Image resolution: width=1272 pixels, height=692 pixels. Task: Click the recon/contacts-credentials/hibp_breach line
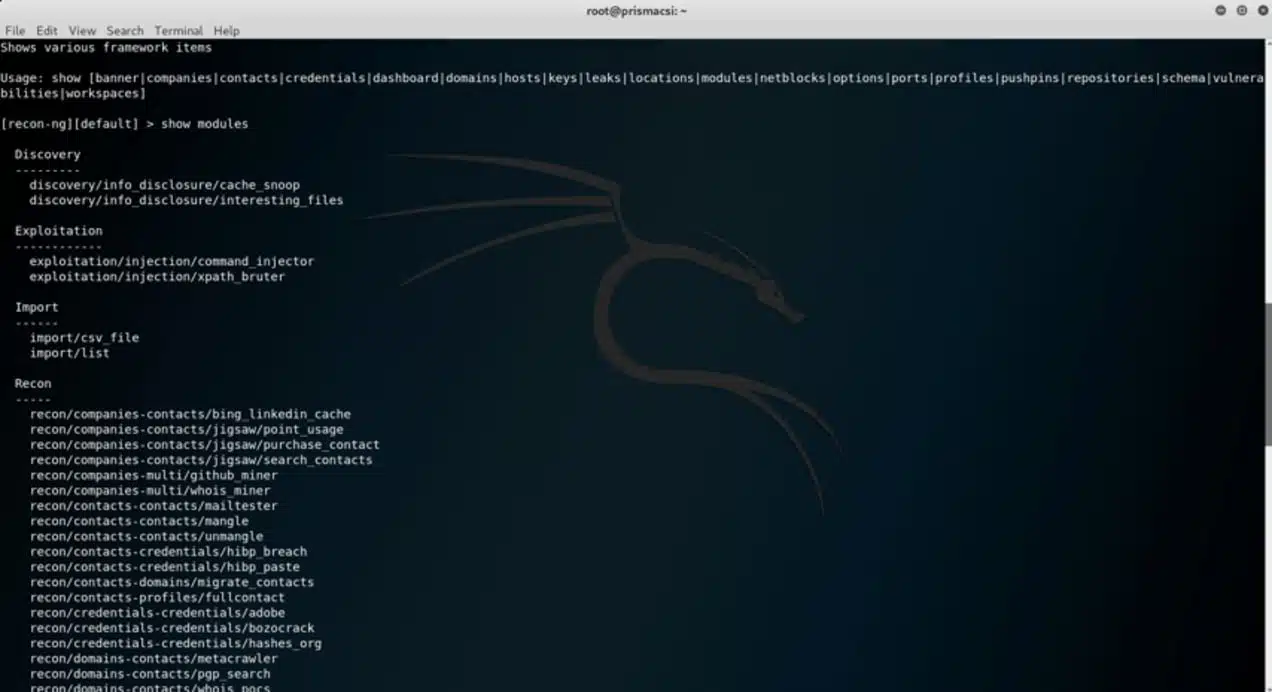pyautogui.click(x=168, y=551)
